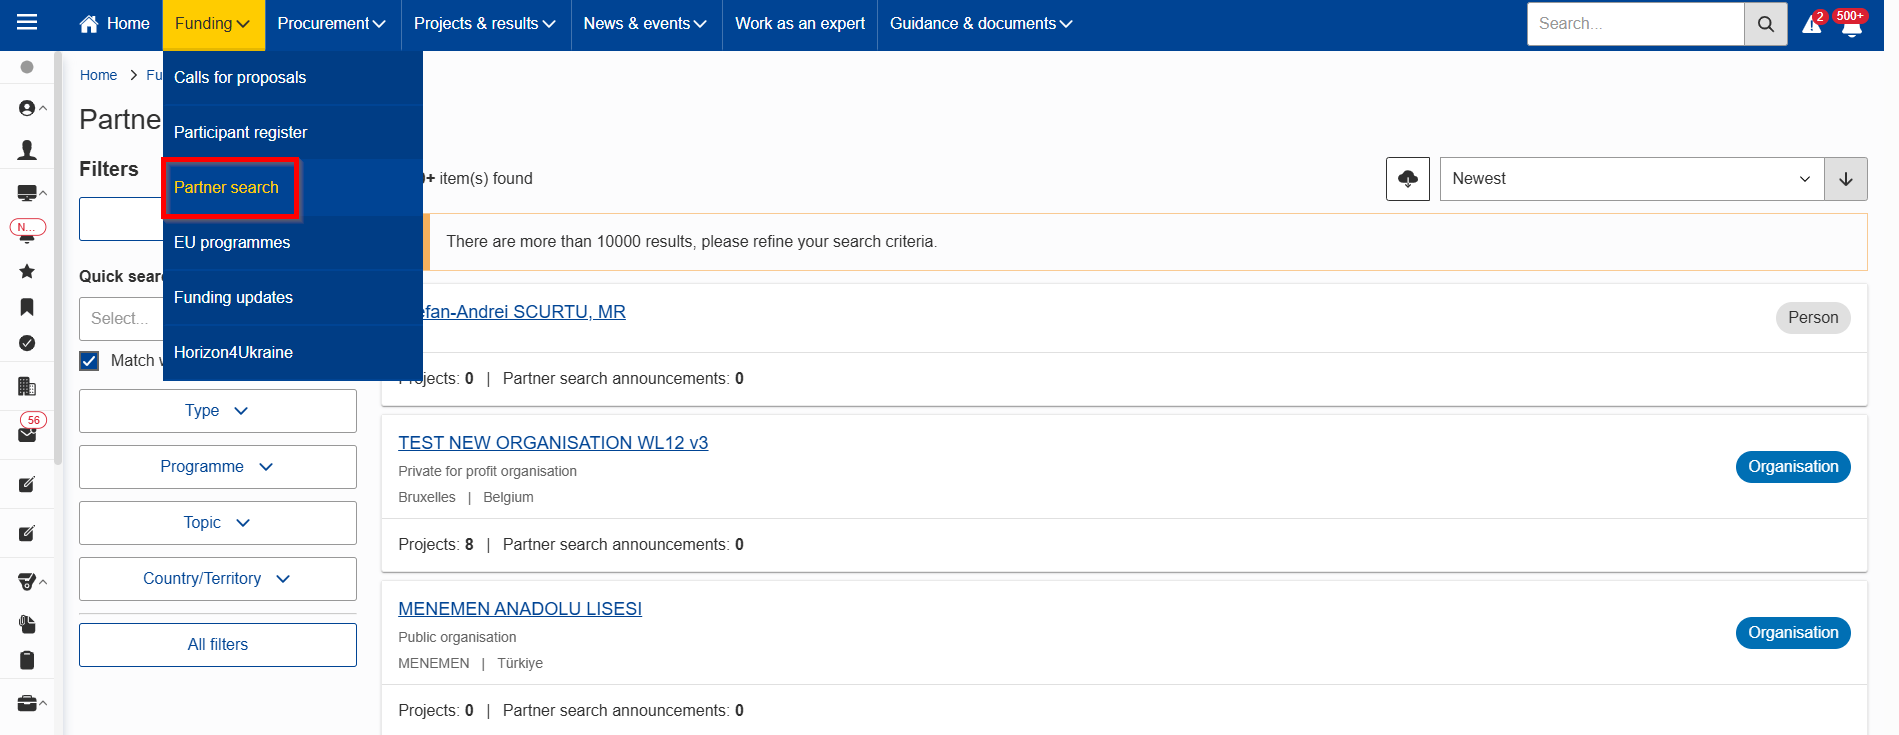Screen dimensions: 1899x735
Task: Expand the Type filter dropdown
Action: pyautogui.click(x=218, y=411)
